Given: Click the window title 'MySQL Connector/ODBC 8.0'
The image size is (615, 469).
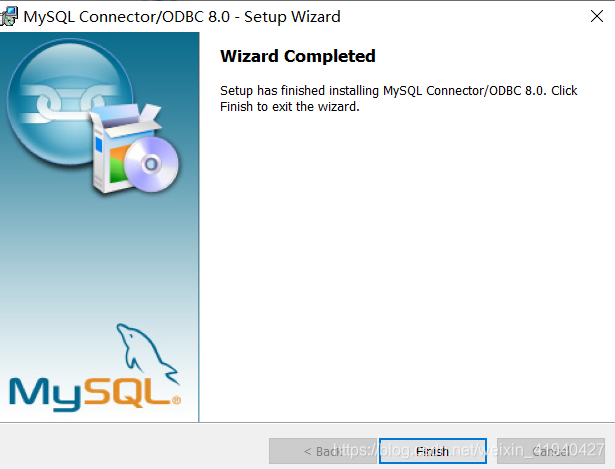Looking at the screenshot, I should click(127, 17).
